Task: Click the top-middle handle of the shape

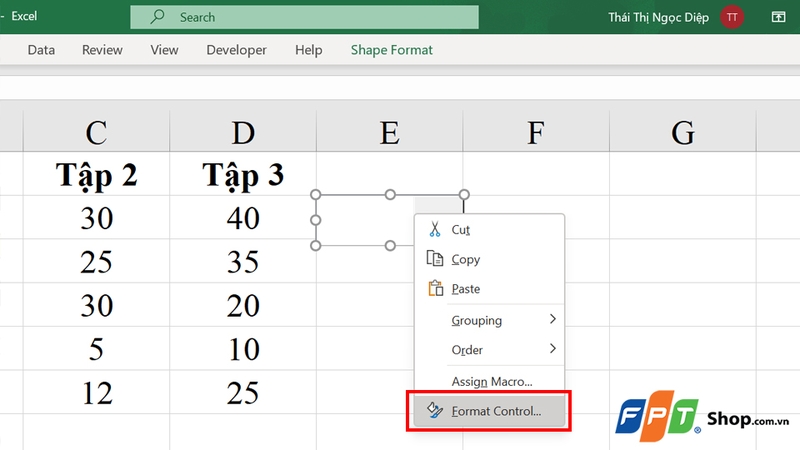Action: [390, 194]
